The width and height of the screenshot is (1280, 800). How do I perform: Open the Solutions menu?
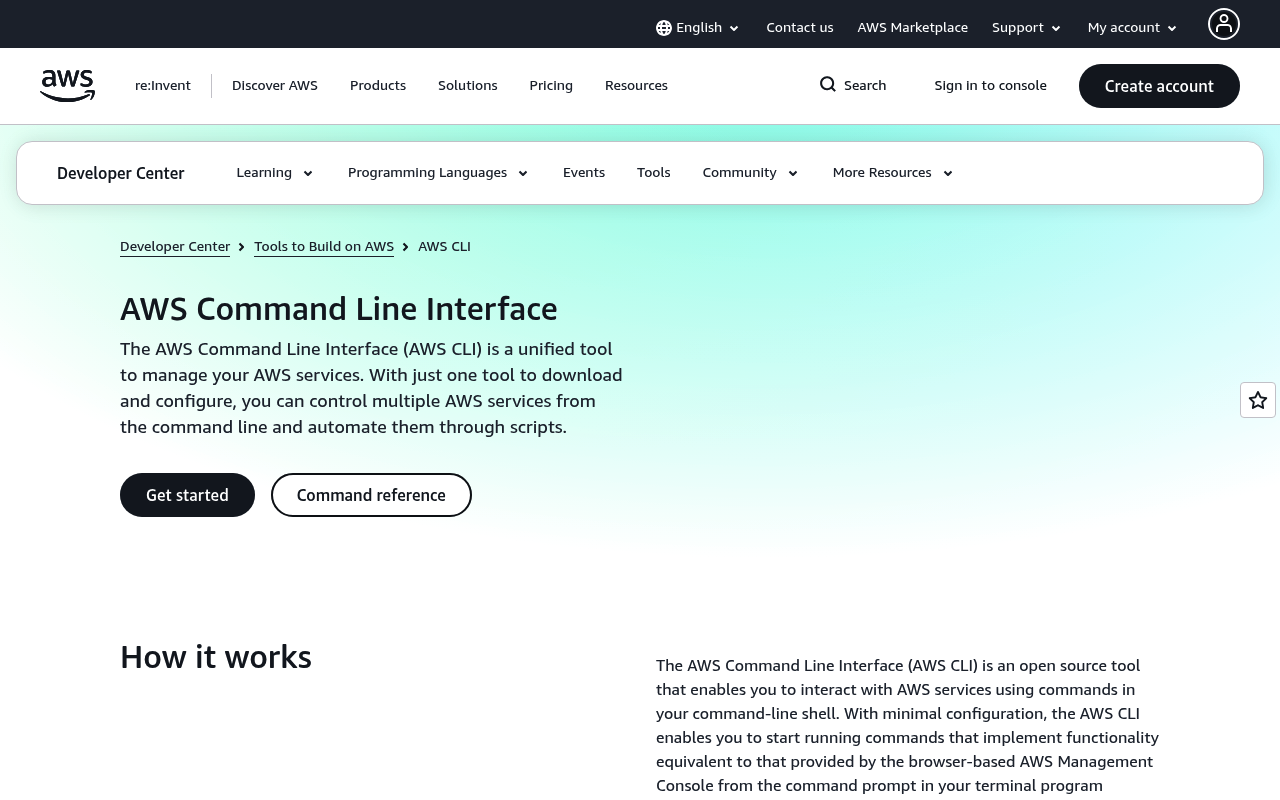coord(468,86)
